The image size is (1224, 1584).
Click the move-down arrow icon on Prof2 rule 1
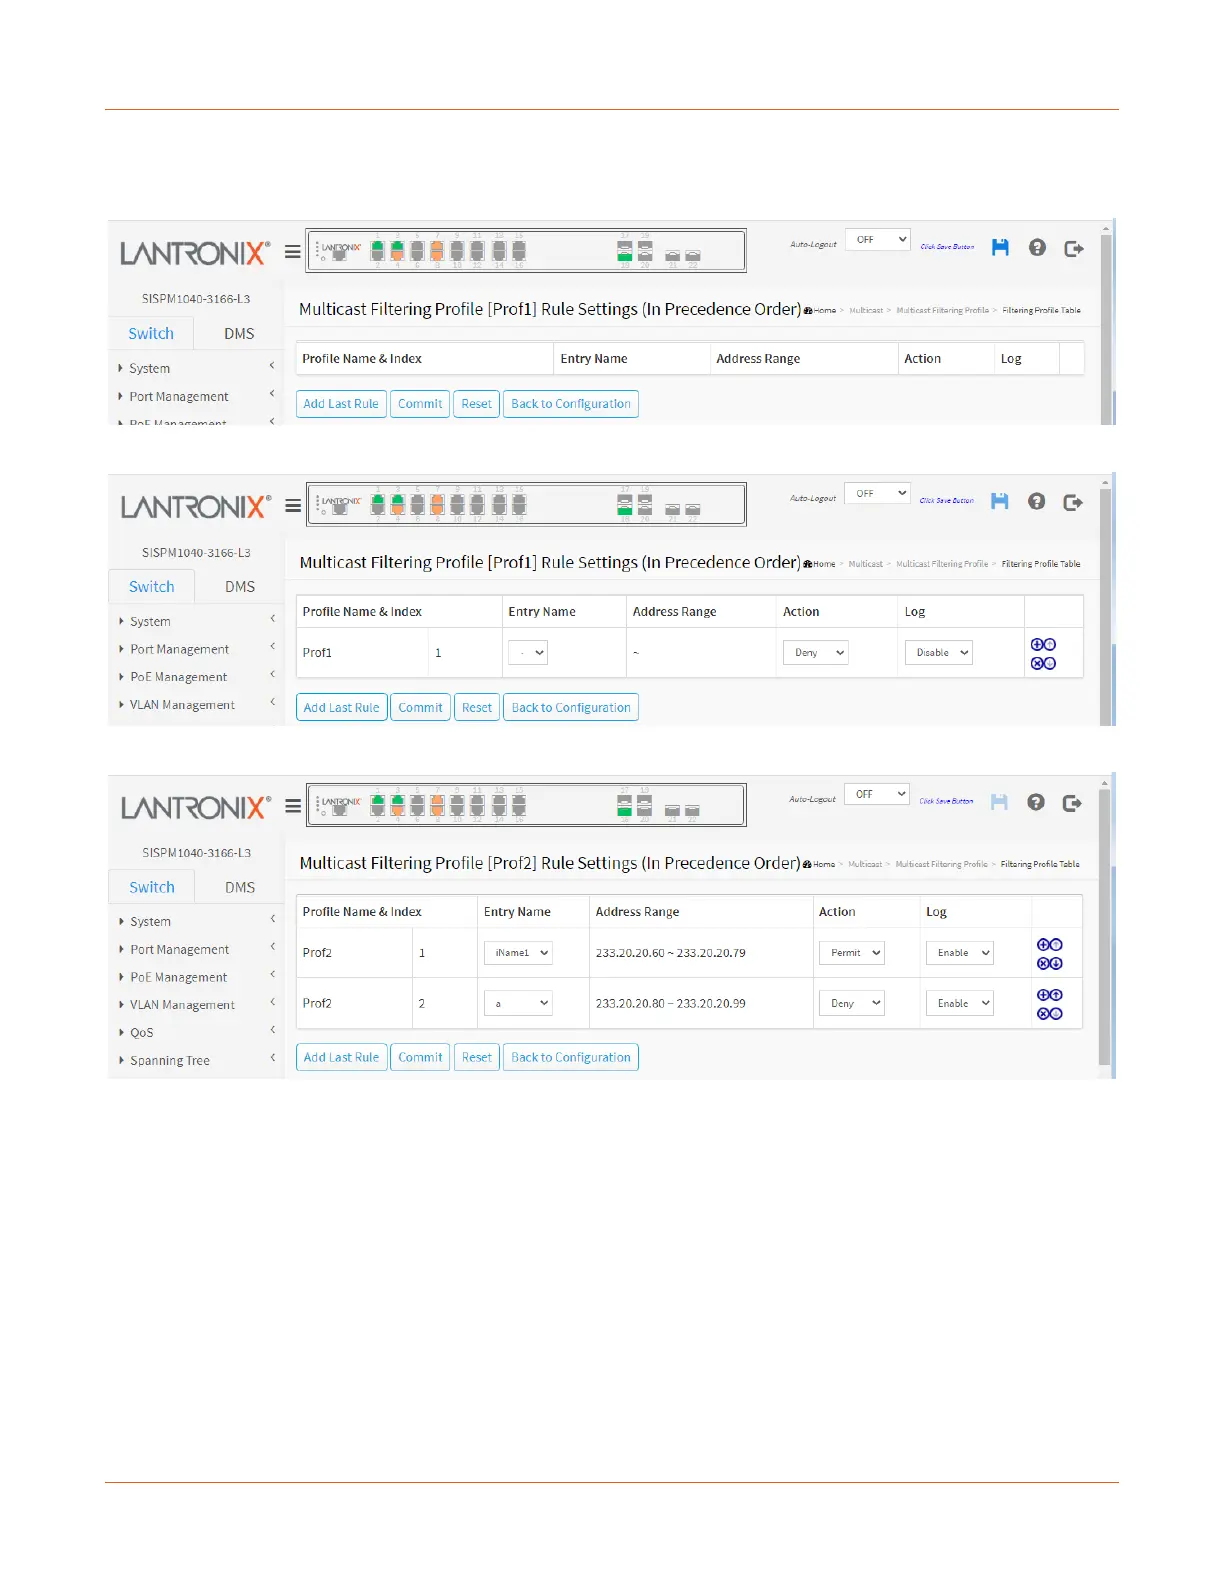(x=1056, y=963)
